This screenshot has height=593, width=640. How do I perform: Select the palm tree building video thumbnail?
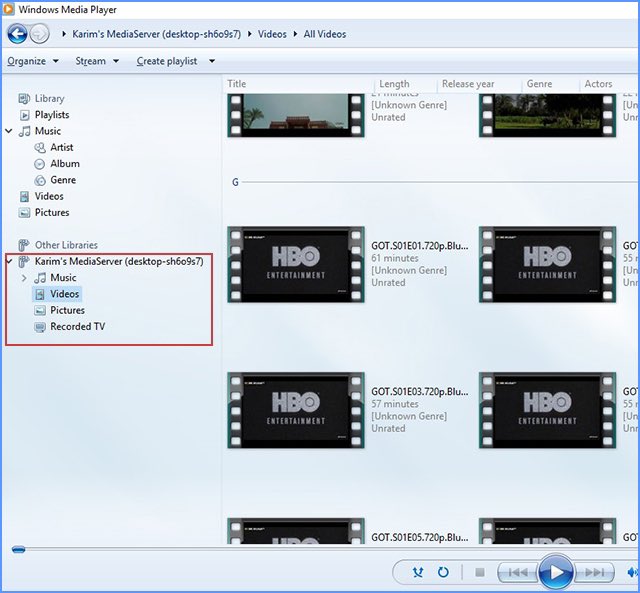click(296, 115)
